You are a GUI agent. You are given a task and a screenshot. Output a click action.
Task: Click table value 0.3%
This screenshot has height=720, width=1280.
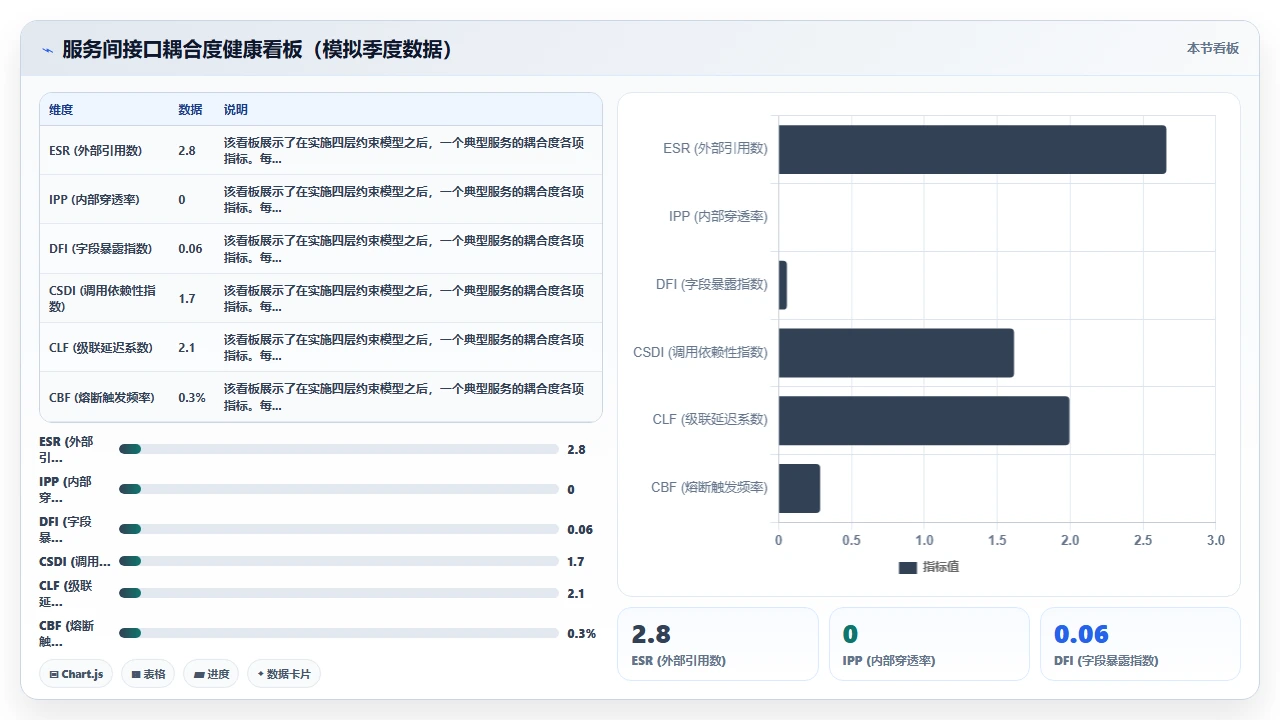point(192,397)
